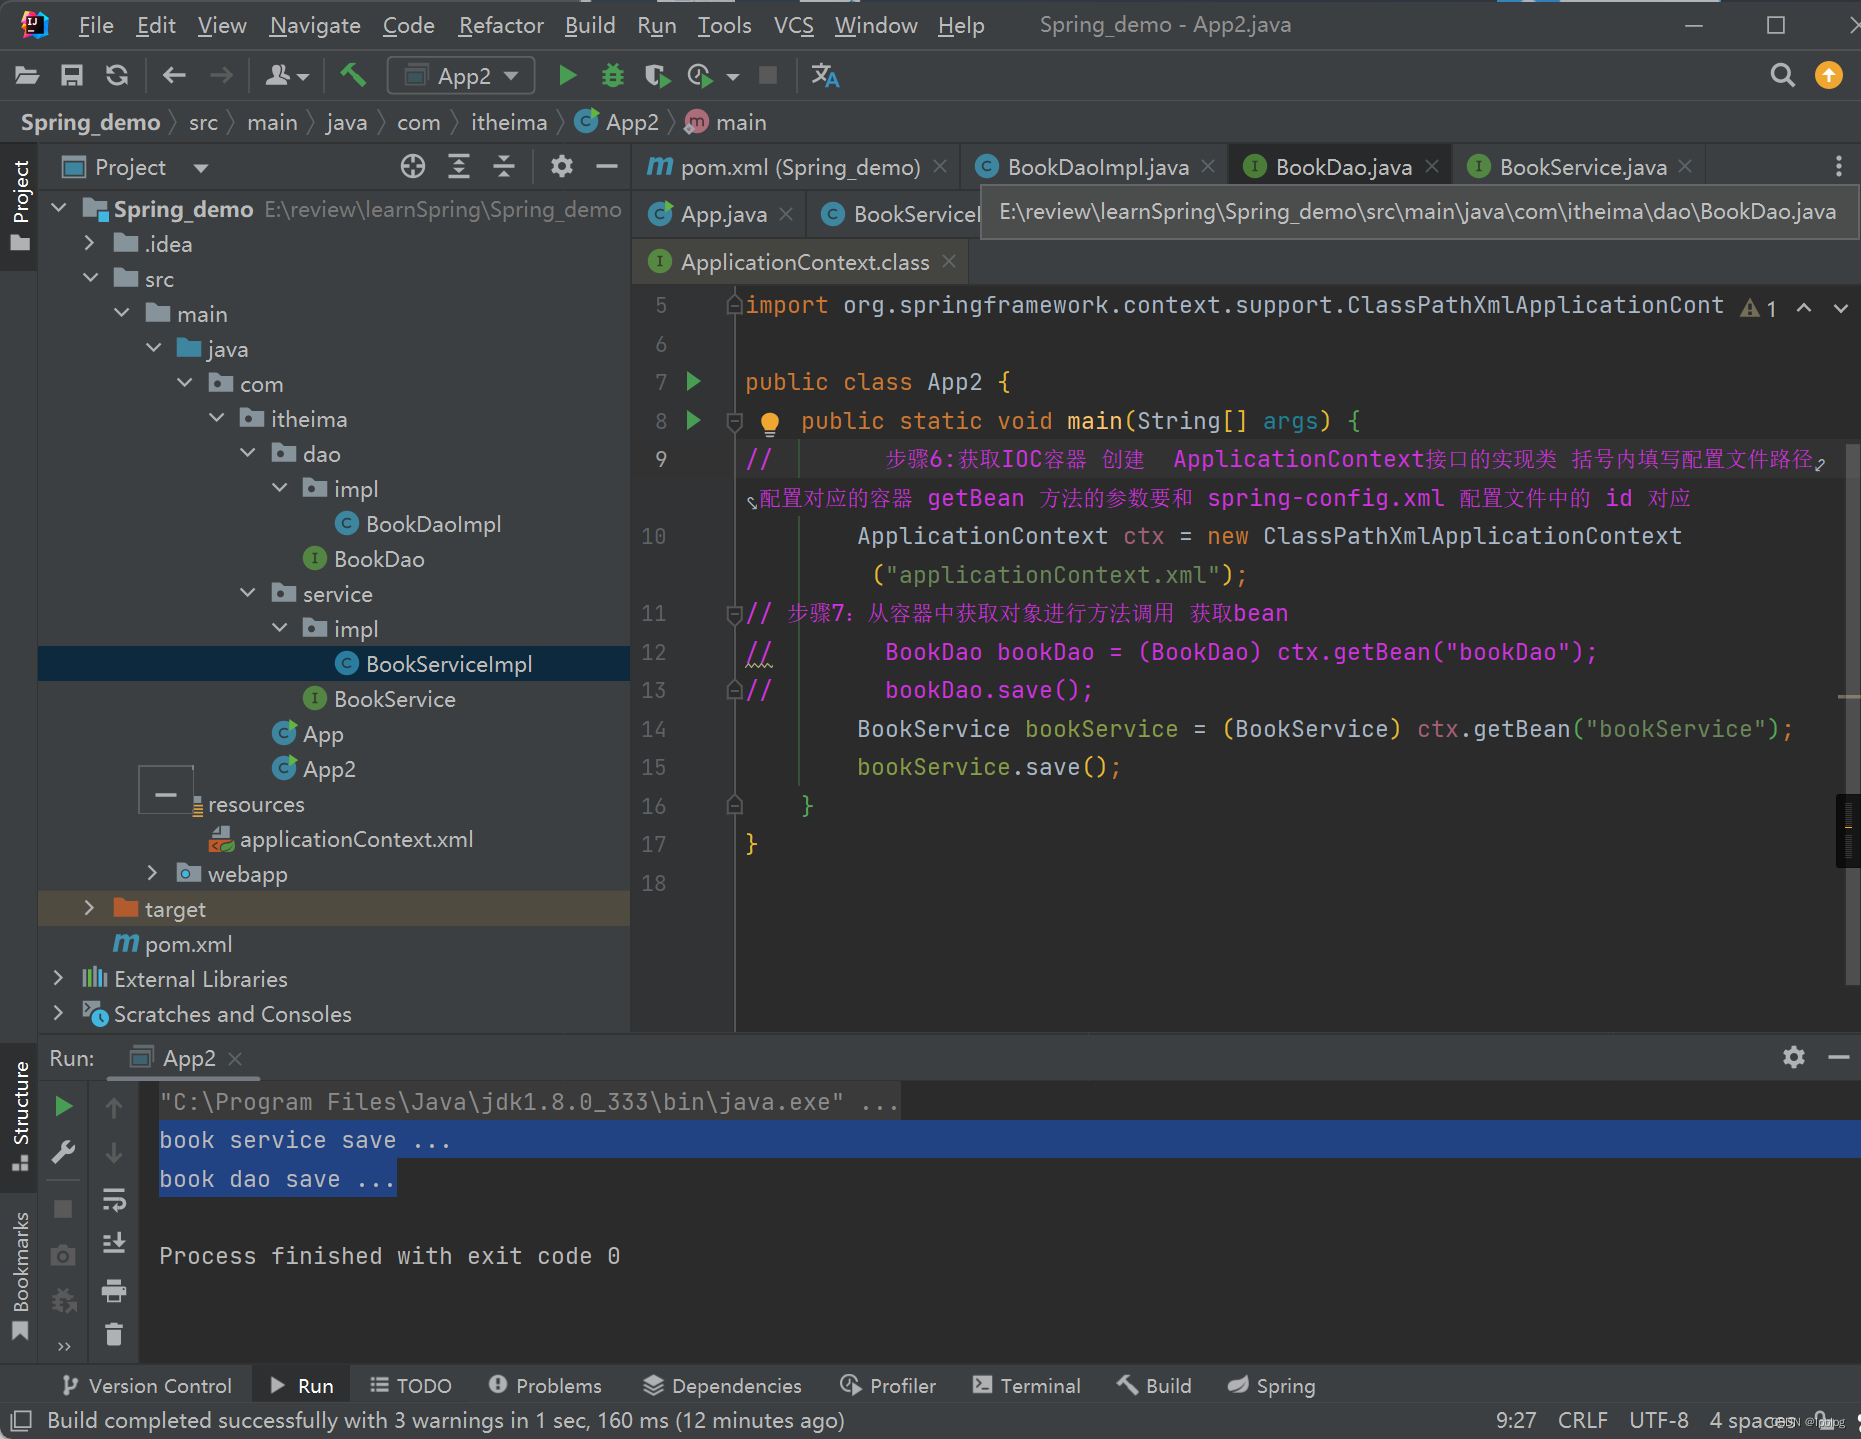
Task: Open the VCS menu
Action: coord(793,25)
